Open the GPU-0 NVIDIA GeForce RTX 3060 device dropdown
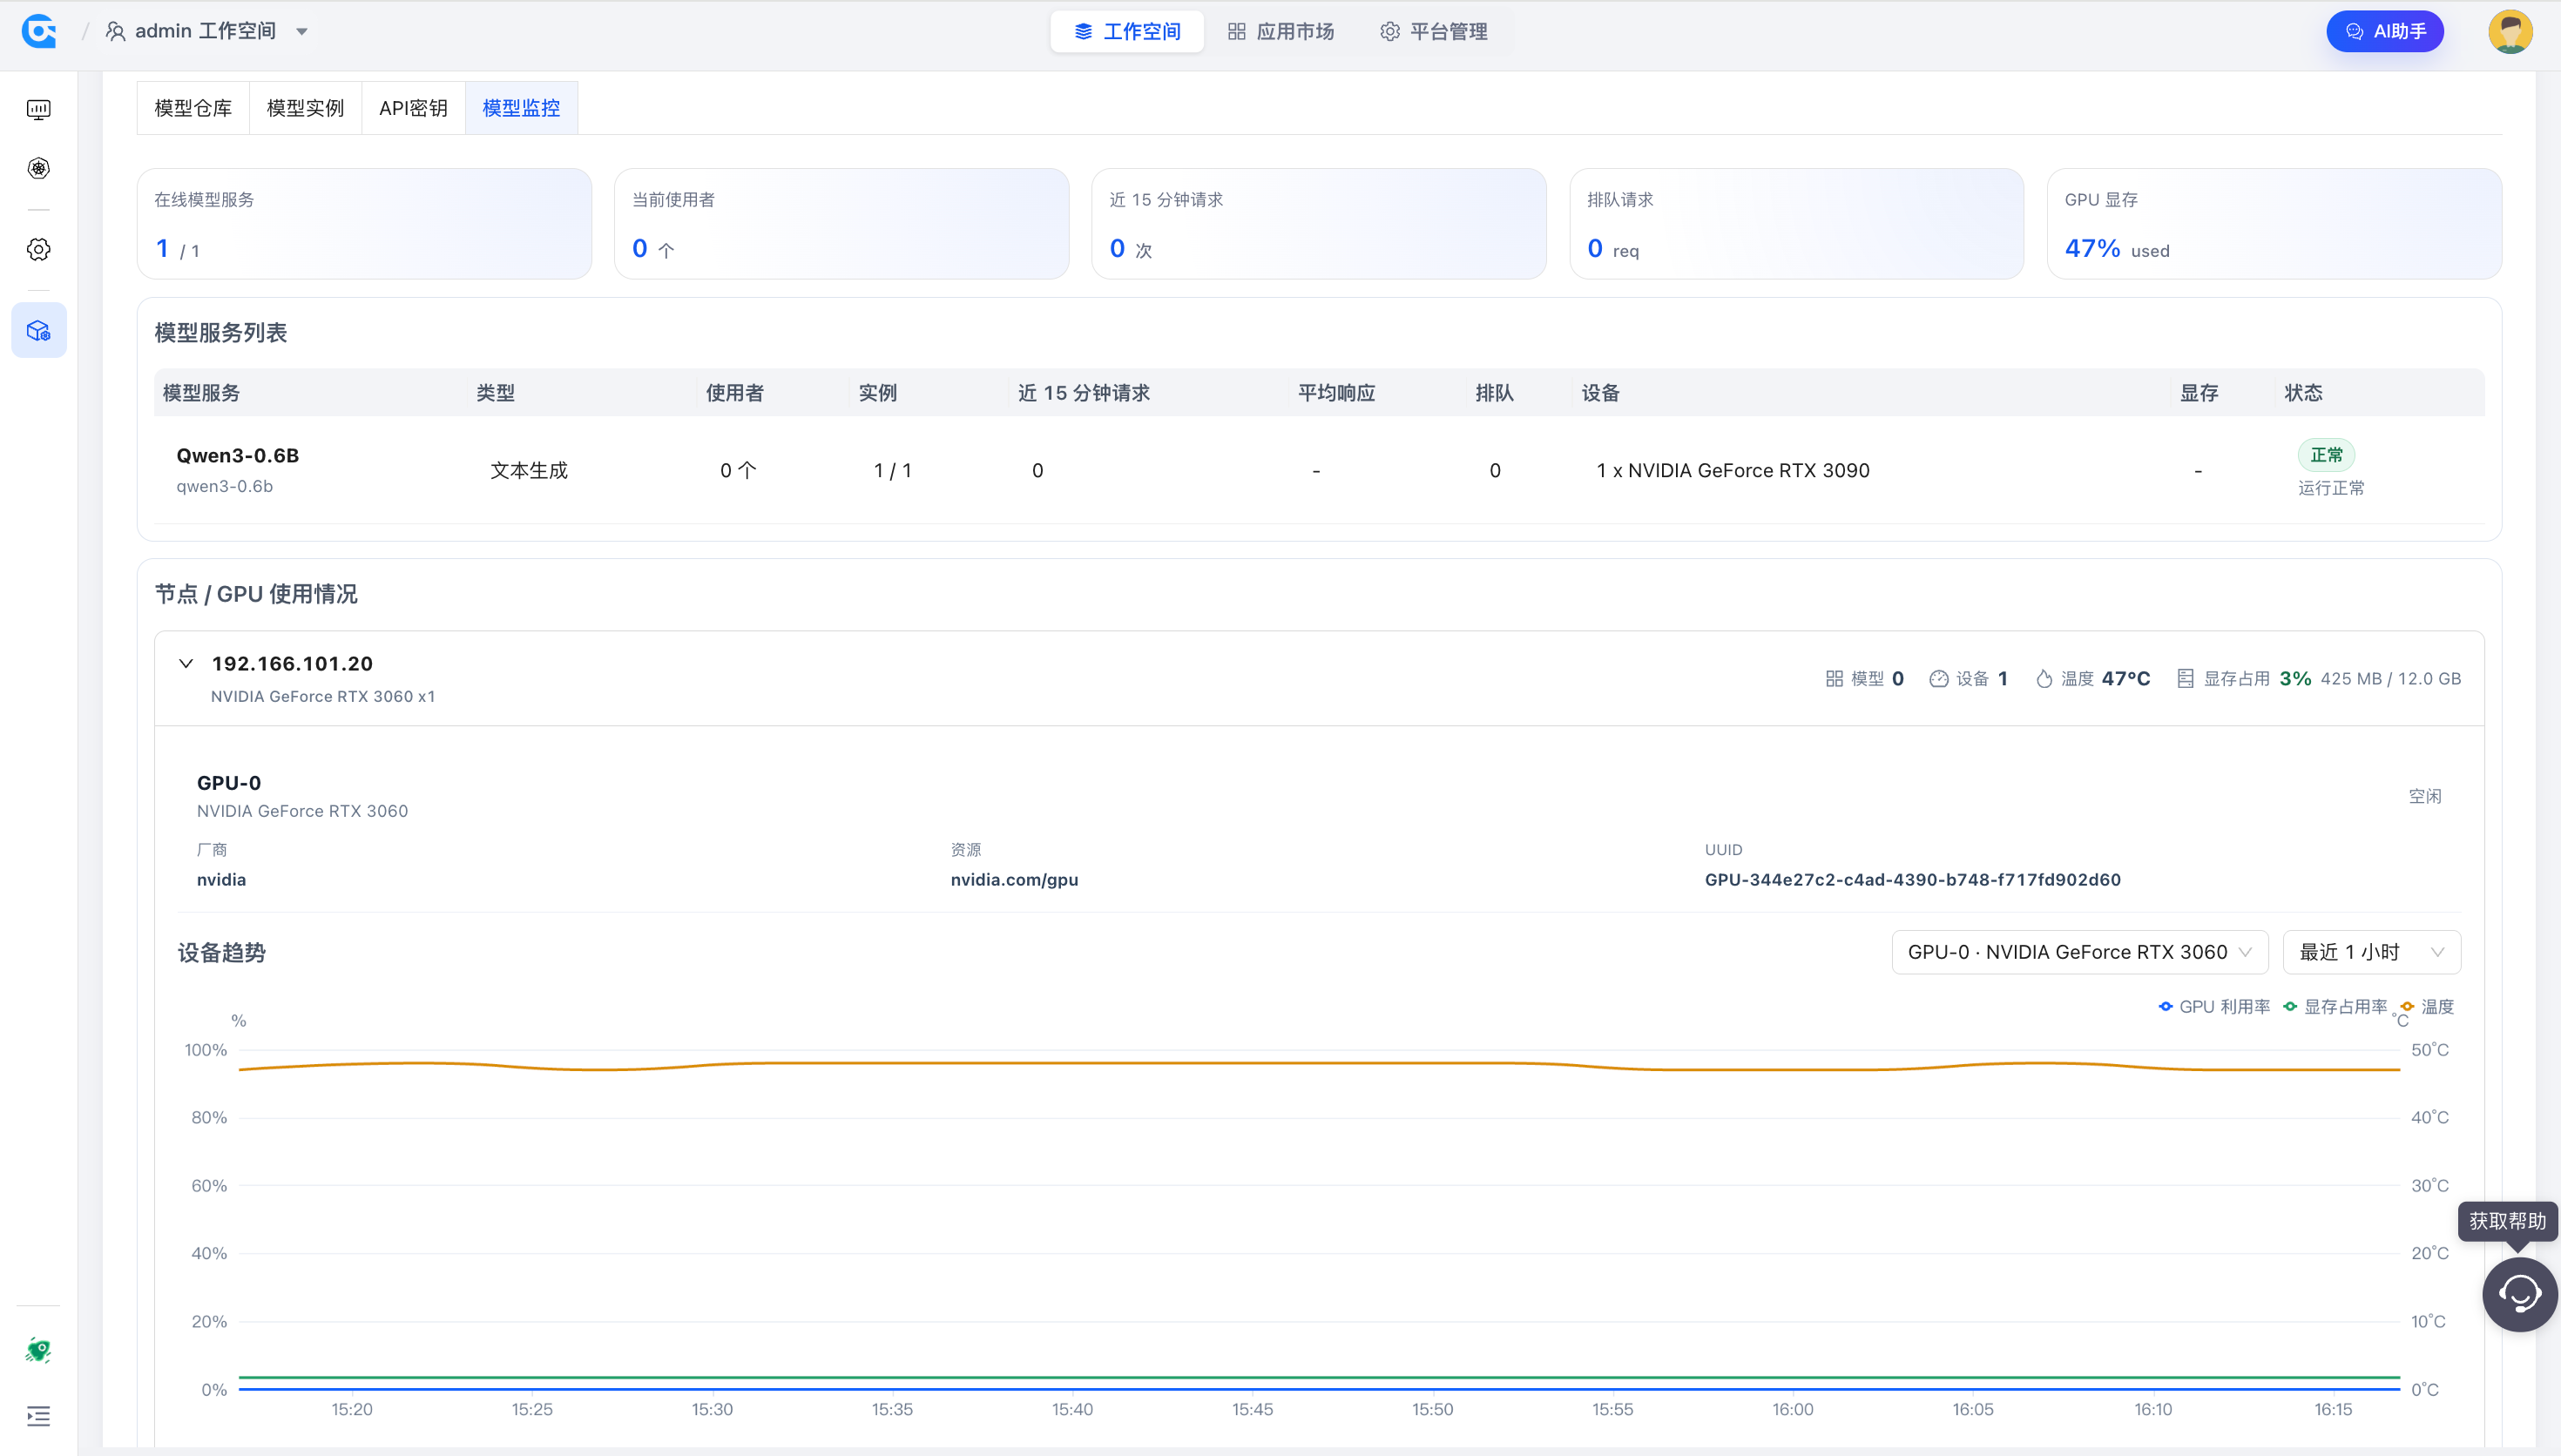Image resolution: width=2561 pixels, height=1456 pixels. pos(2079,952)
